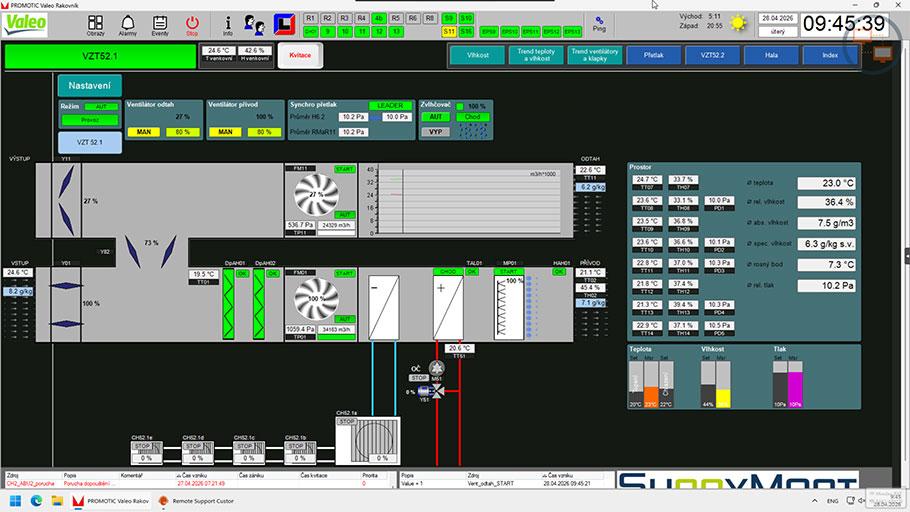
Task: Open the Obrazy screens icon
Action: (96, 22)
